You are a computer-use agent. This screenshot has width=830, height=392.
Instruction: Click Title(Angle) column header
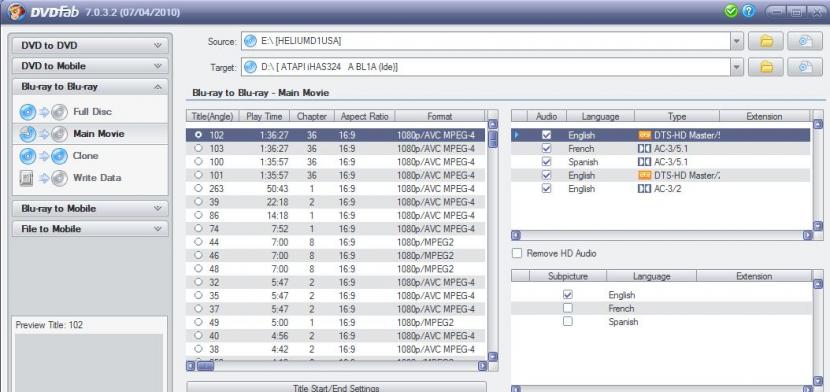coord(212,116)
